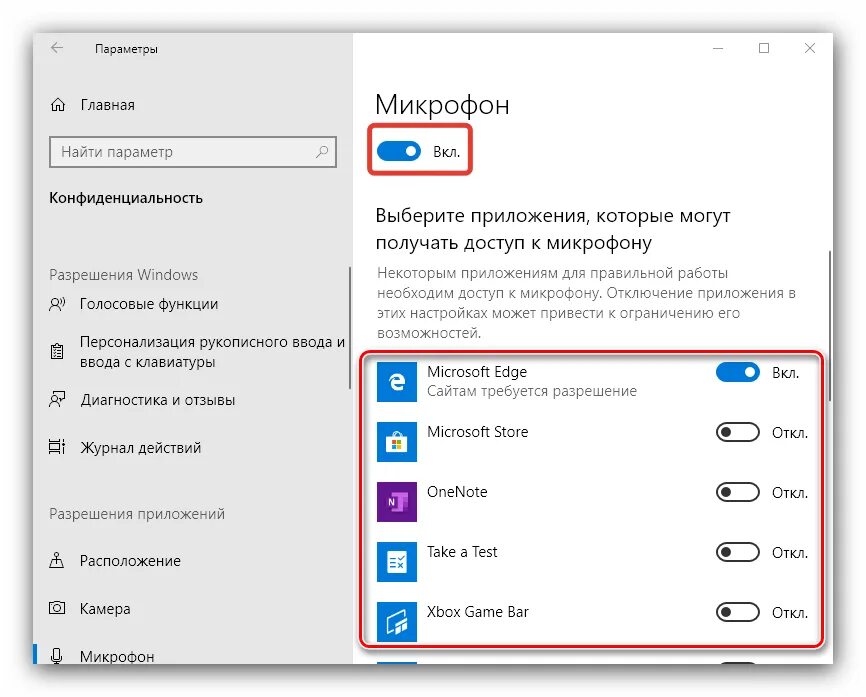This screenshot has height=697, width=866.
Task: Click the Сайтам требуется разрешение text
Action: click(532, 391)
